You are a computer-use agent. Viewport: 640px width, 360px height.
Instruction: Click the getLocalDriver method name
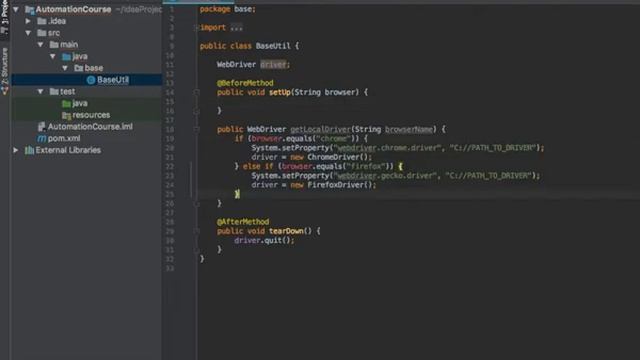[x=320, y=129]
